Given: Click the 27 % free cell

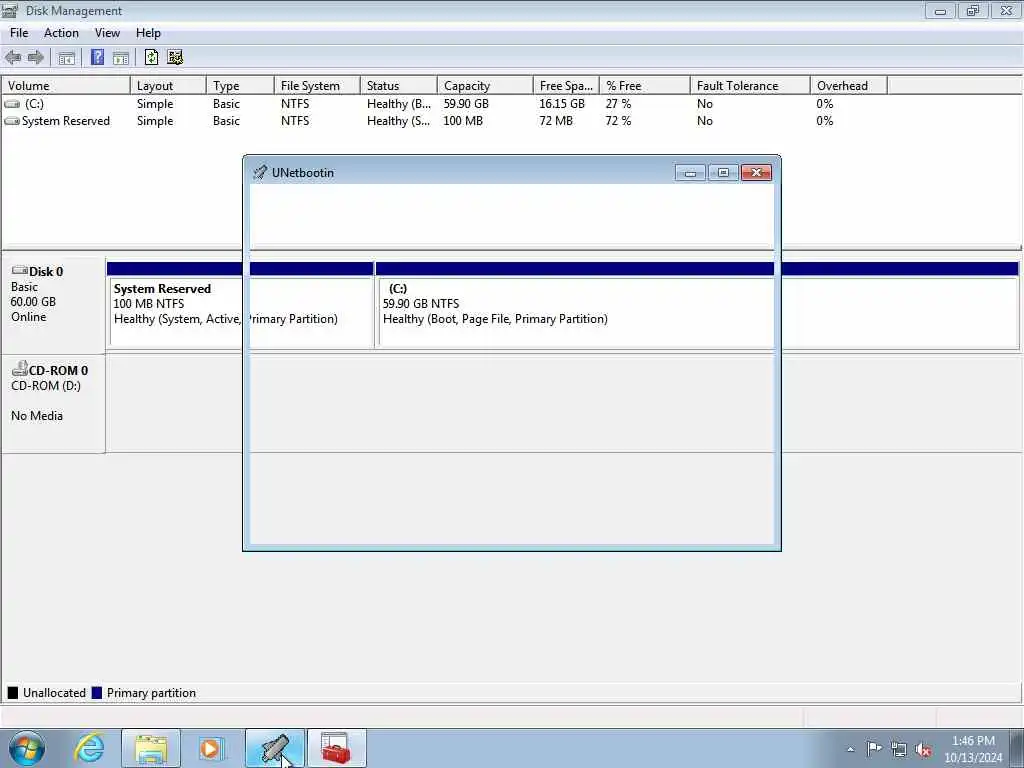Looking at the screenshot, I should [x=618, y=104].
